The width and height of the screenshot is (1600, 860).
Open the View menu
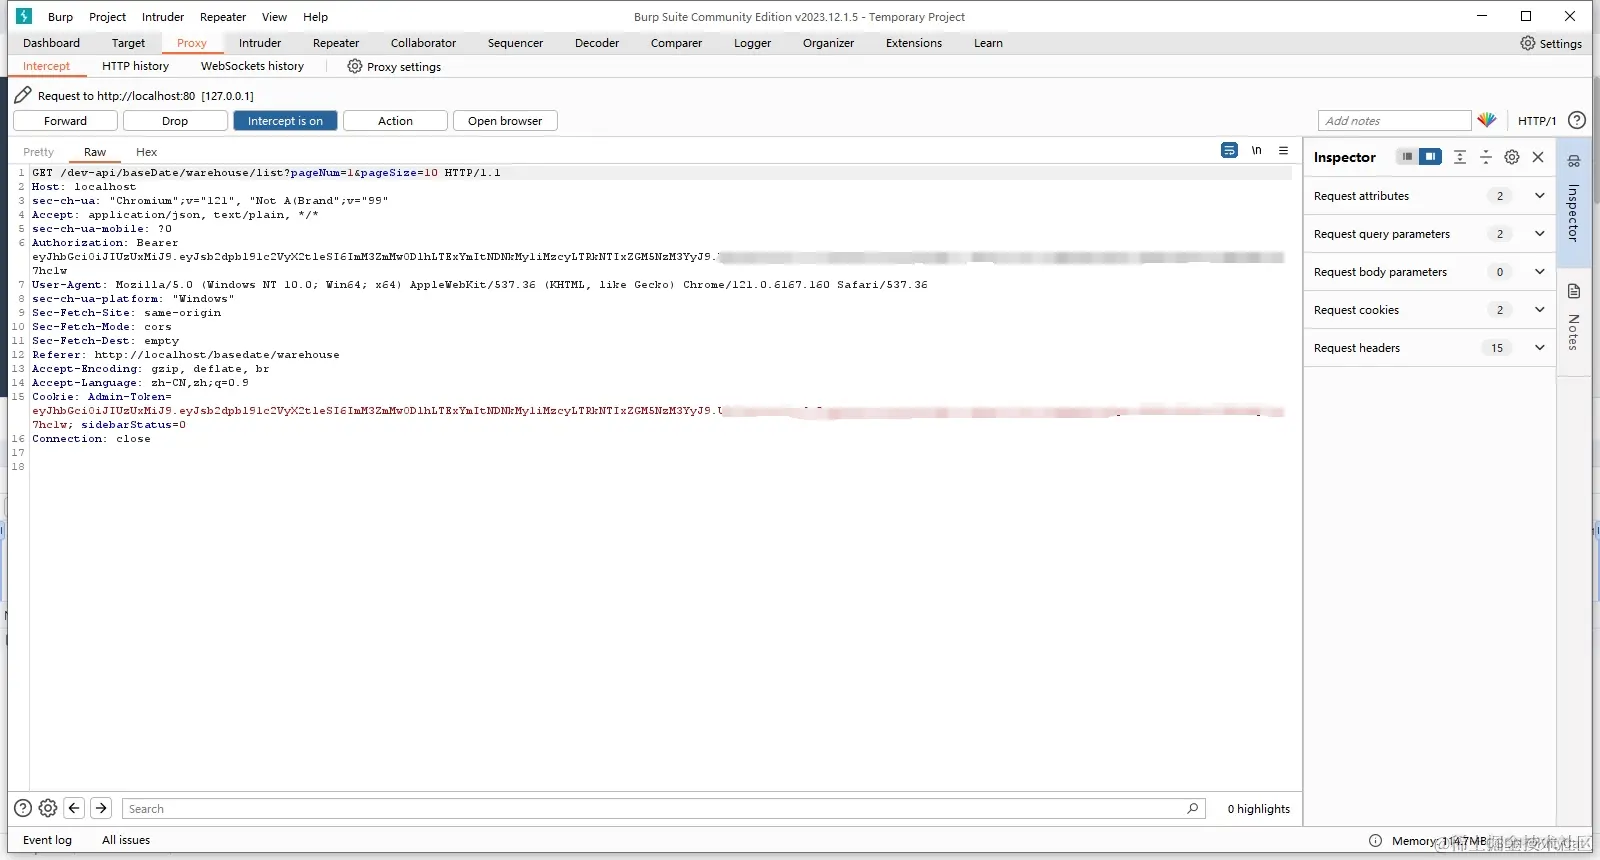(x=274, y=16)
